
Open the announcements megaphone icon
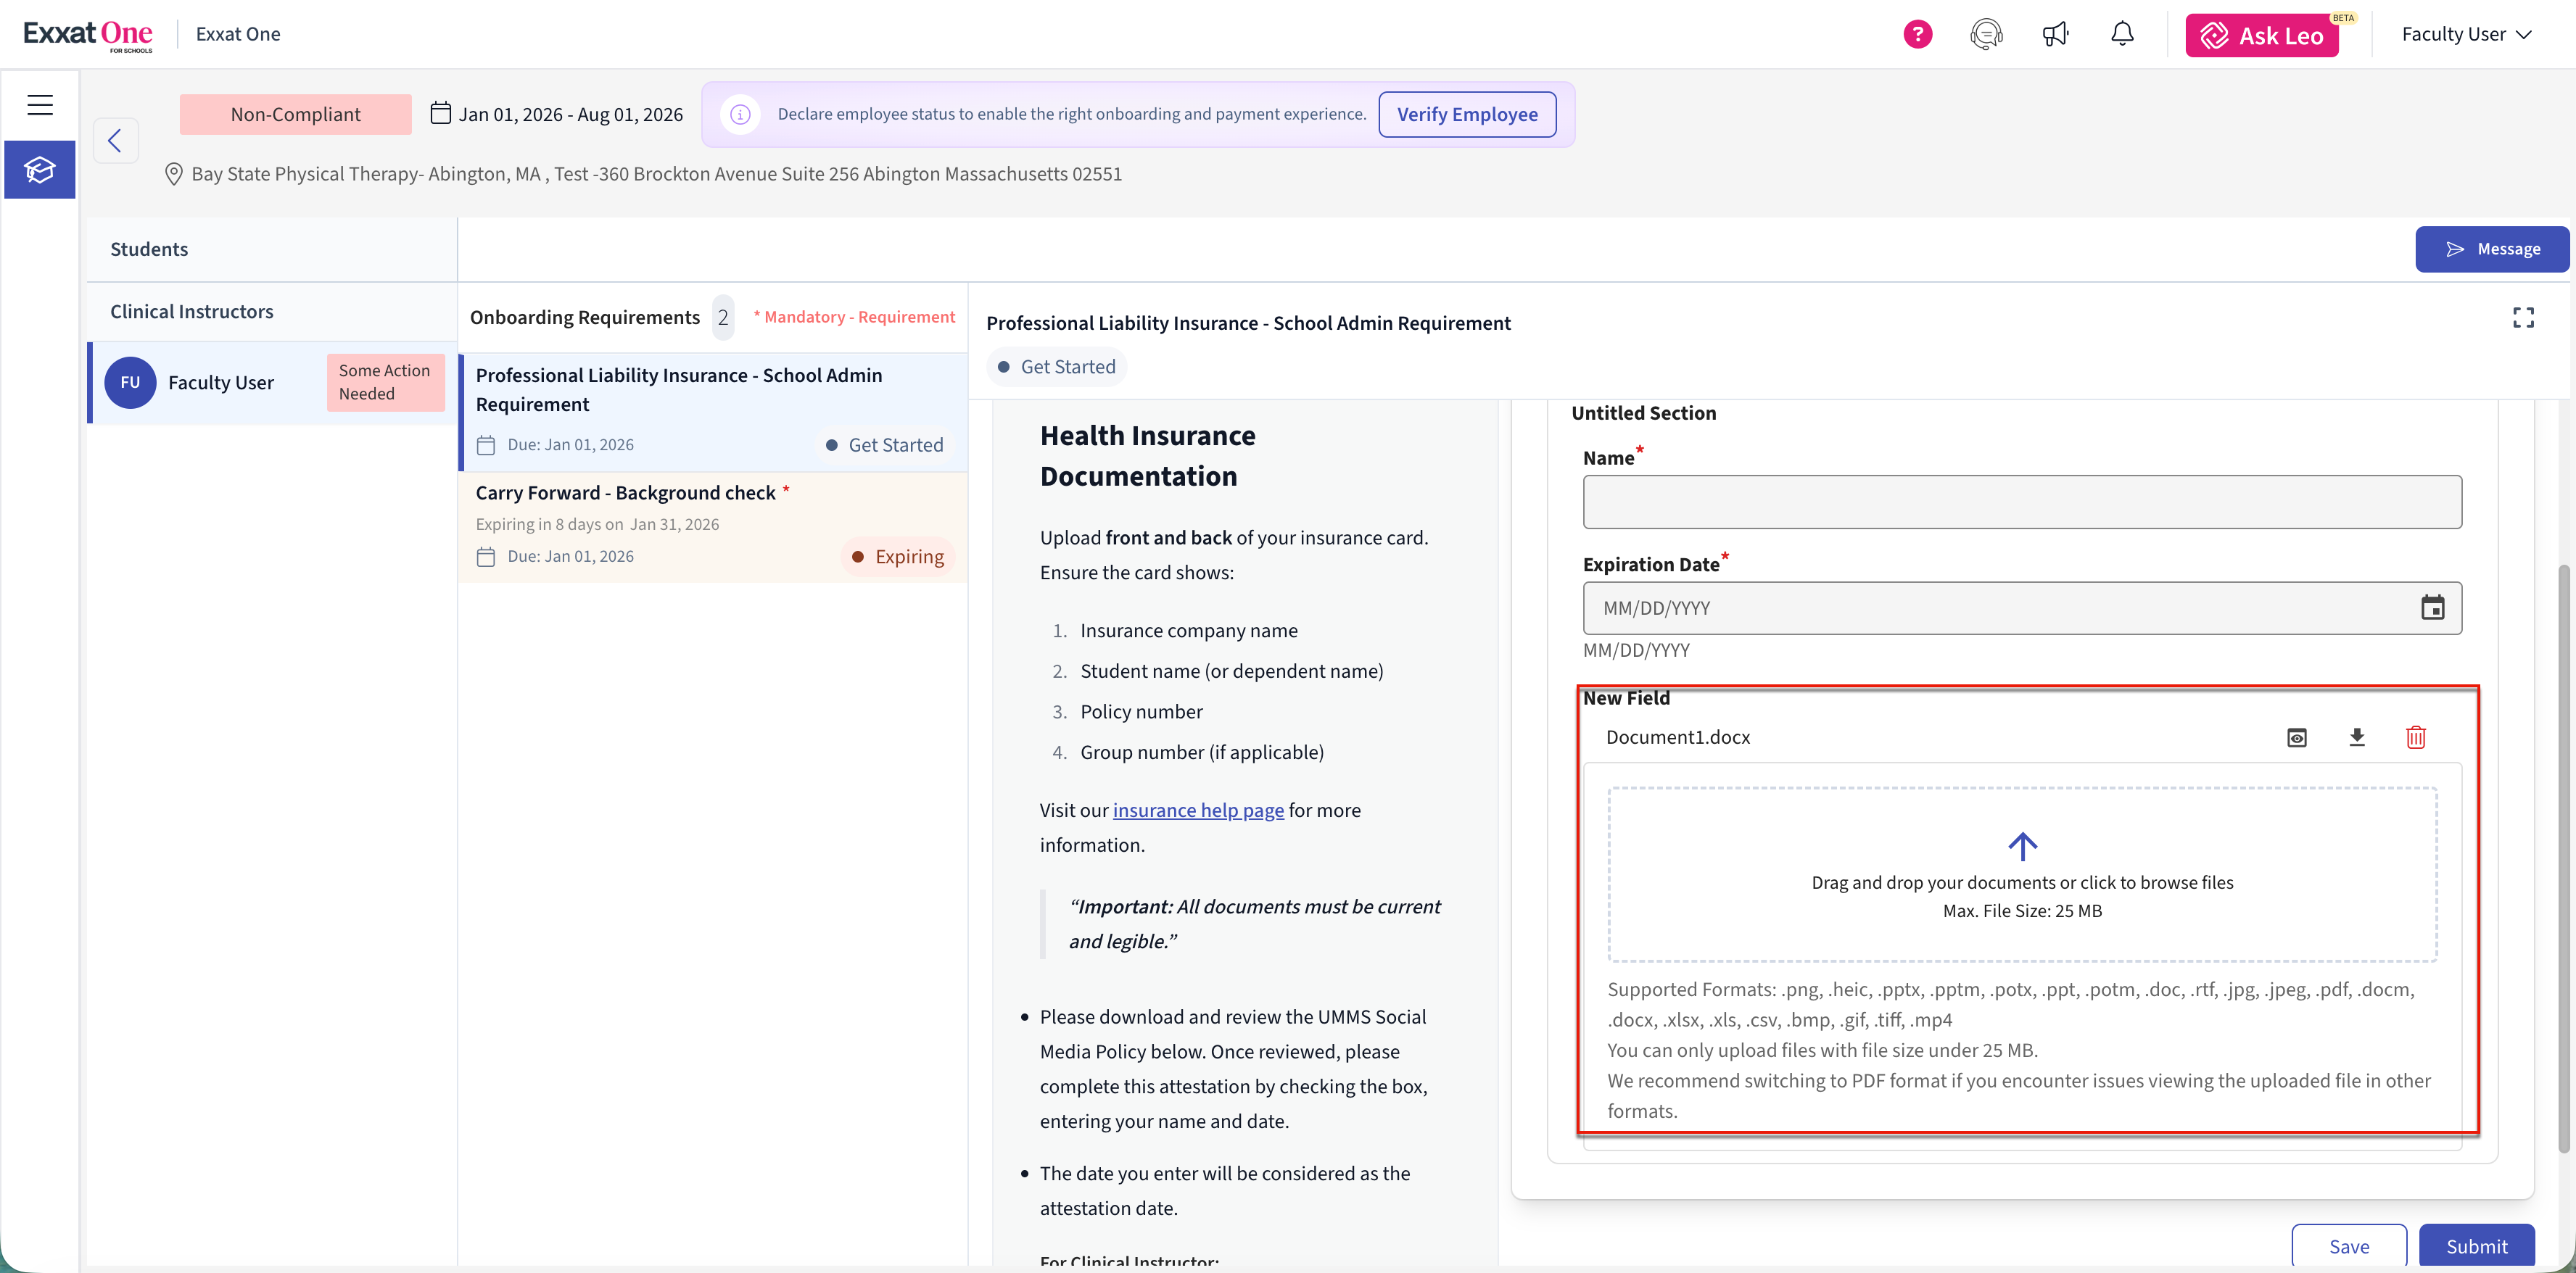(2055, 35)
